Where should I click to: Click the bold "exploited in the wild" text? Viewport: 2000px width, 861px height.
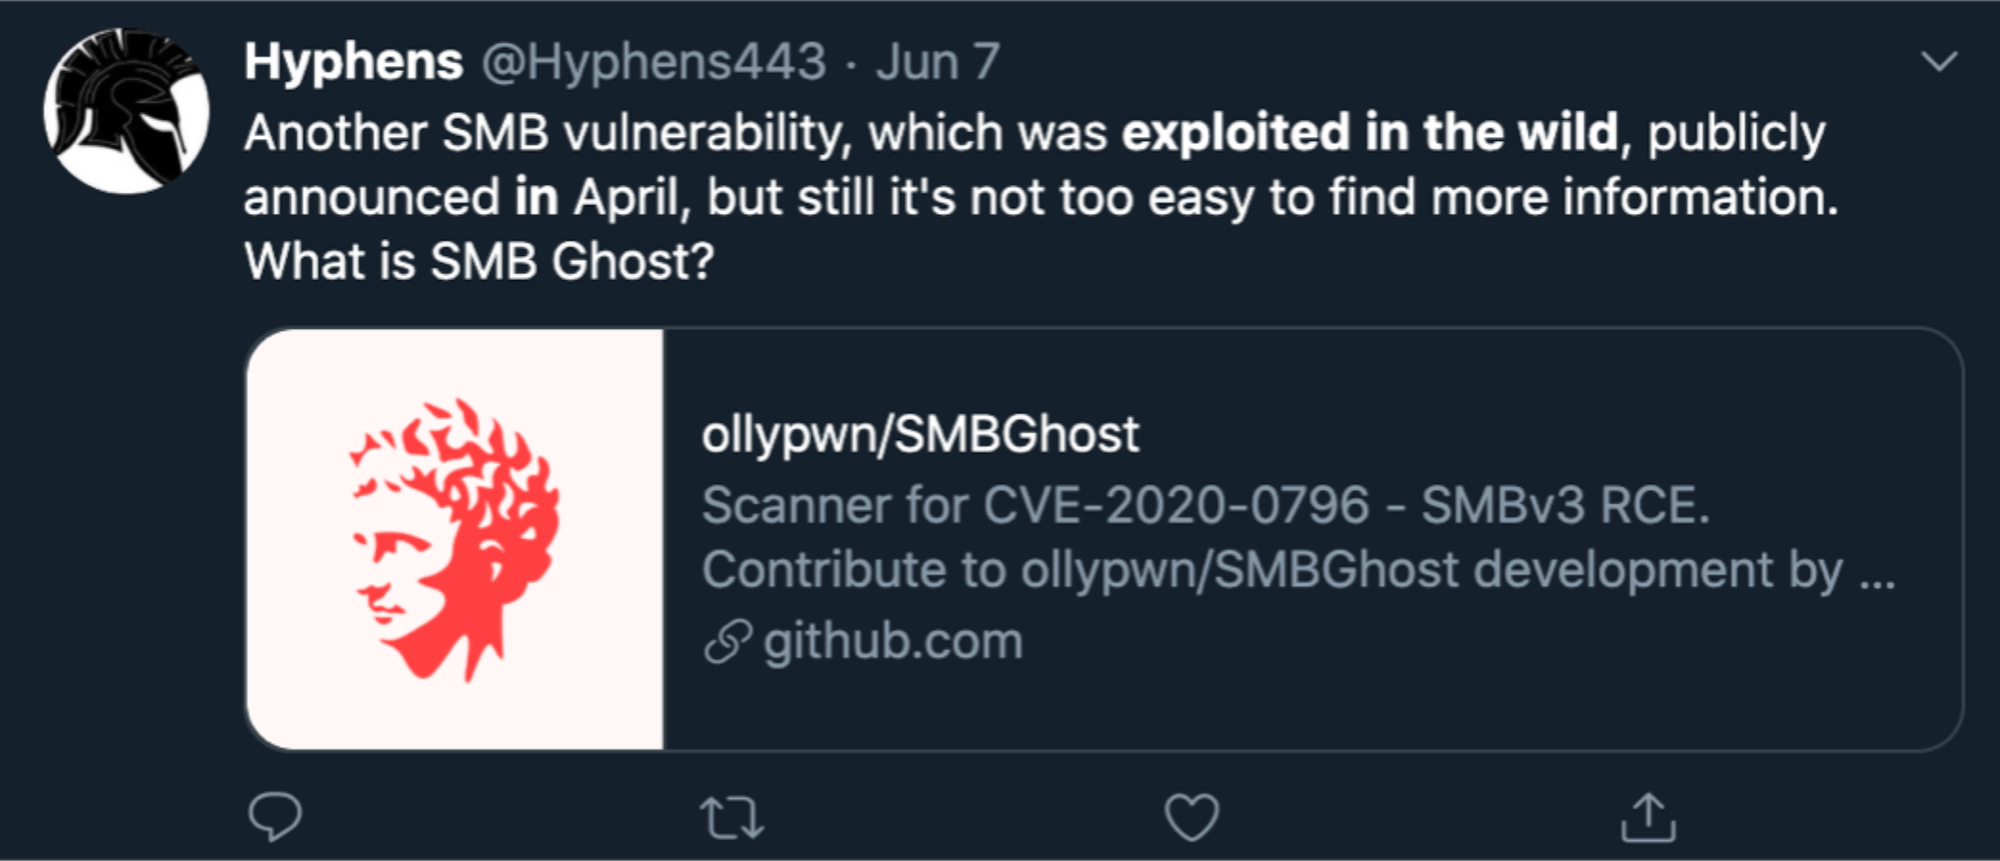point(1369,133)
